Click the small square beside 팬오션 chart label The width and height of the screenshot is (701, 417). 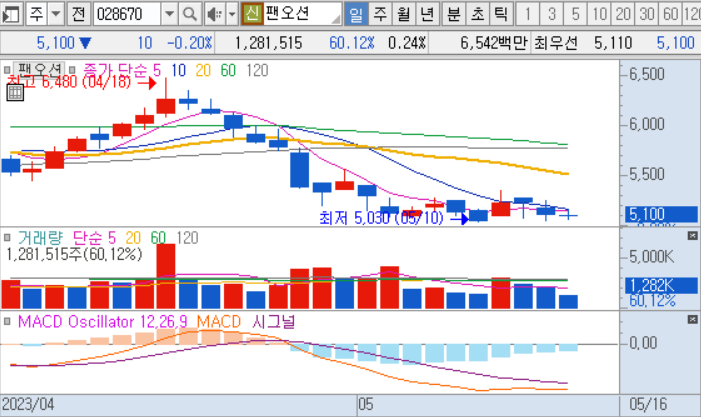pyautogui.click(x=7, y=70)
